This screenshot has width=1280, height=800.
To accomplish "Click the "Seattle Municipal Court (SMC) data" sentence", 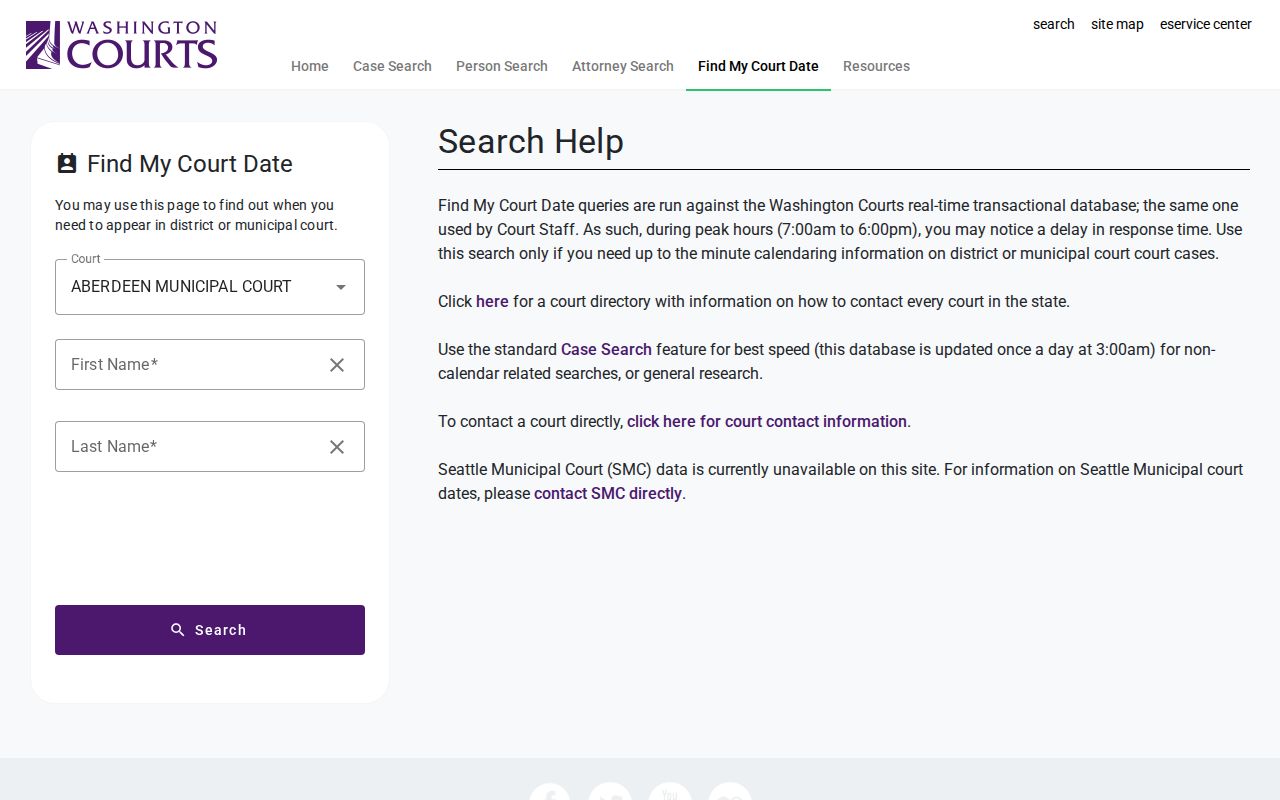I will (840, 481).
